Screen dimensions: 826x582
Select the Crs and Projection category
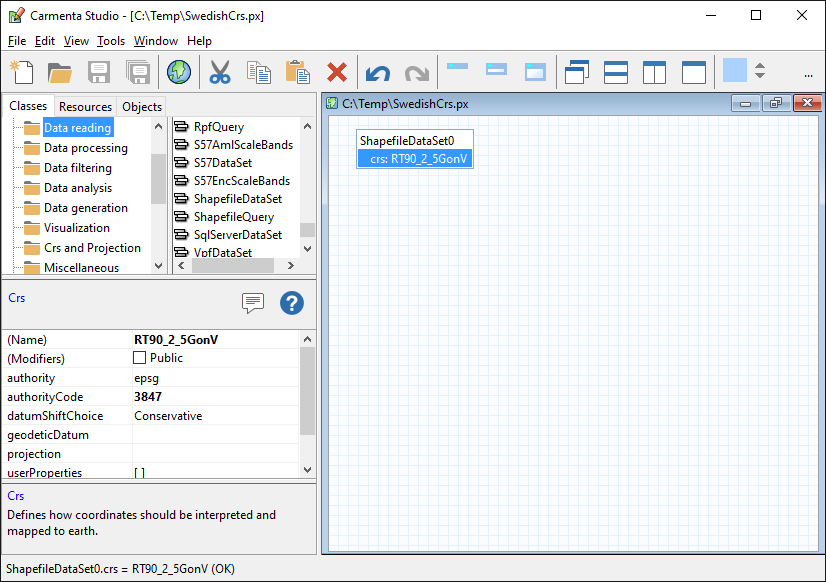[x=92, y=248]
